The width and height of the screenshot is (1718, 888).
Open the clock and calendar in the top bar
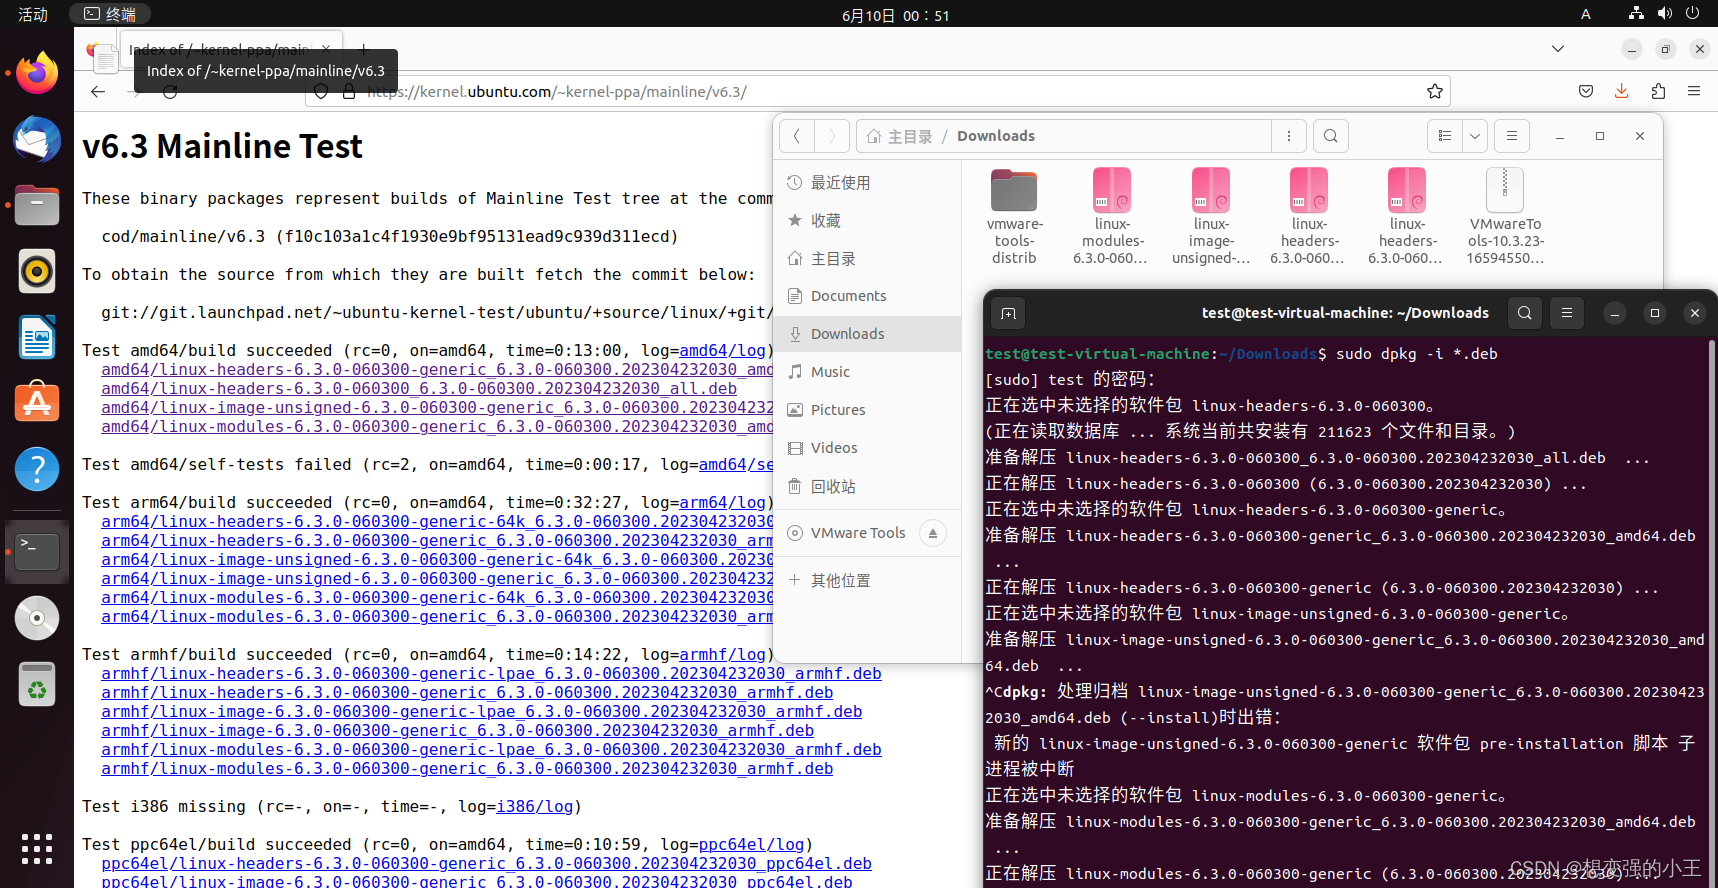(x=896, y=15)
